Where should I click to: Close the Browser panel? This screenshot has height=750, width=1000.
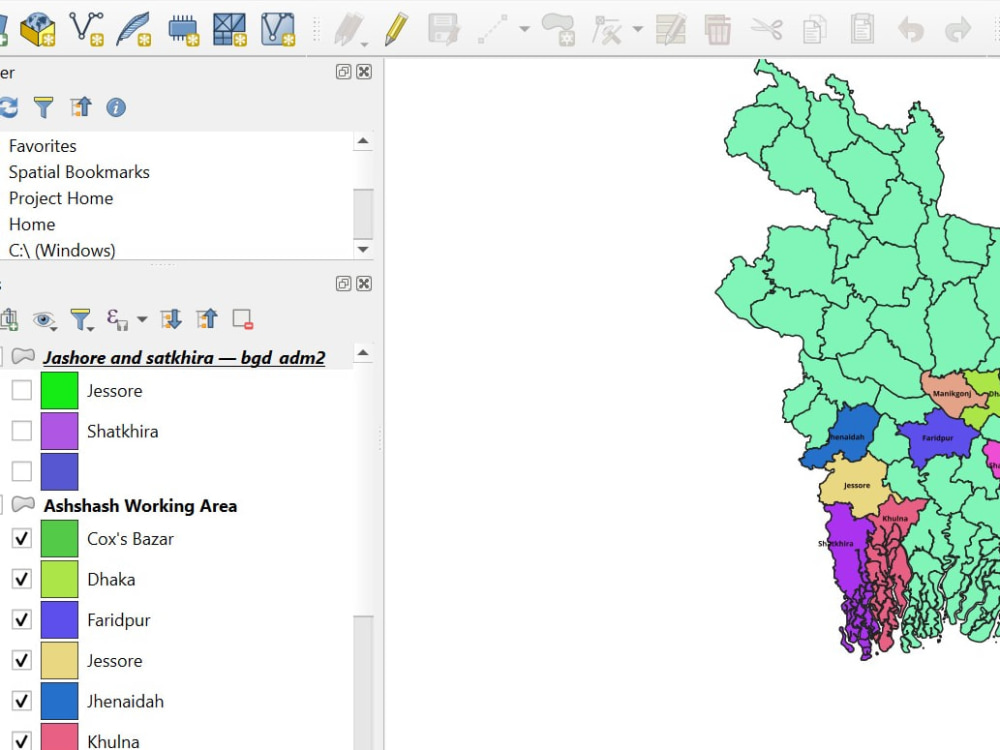(x=364, y=71)
